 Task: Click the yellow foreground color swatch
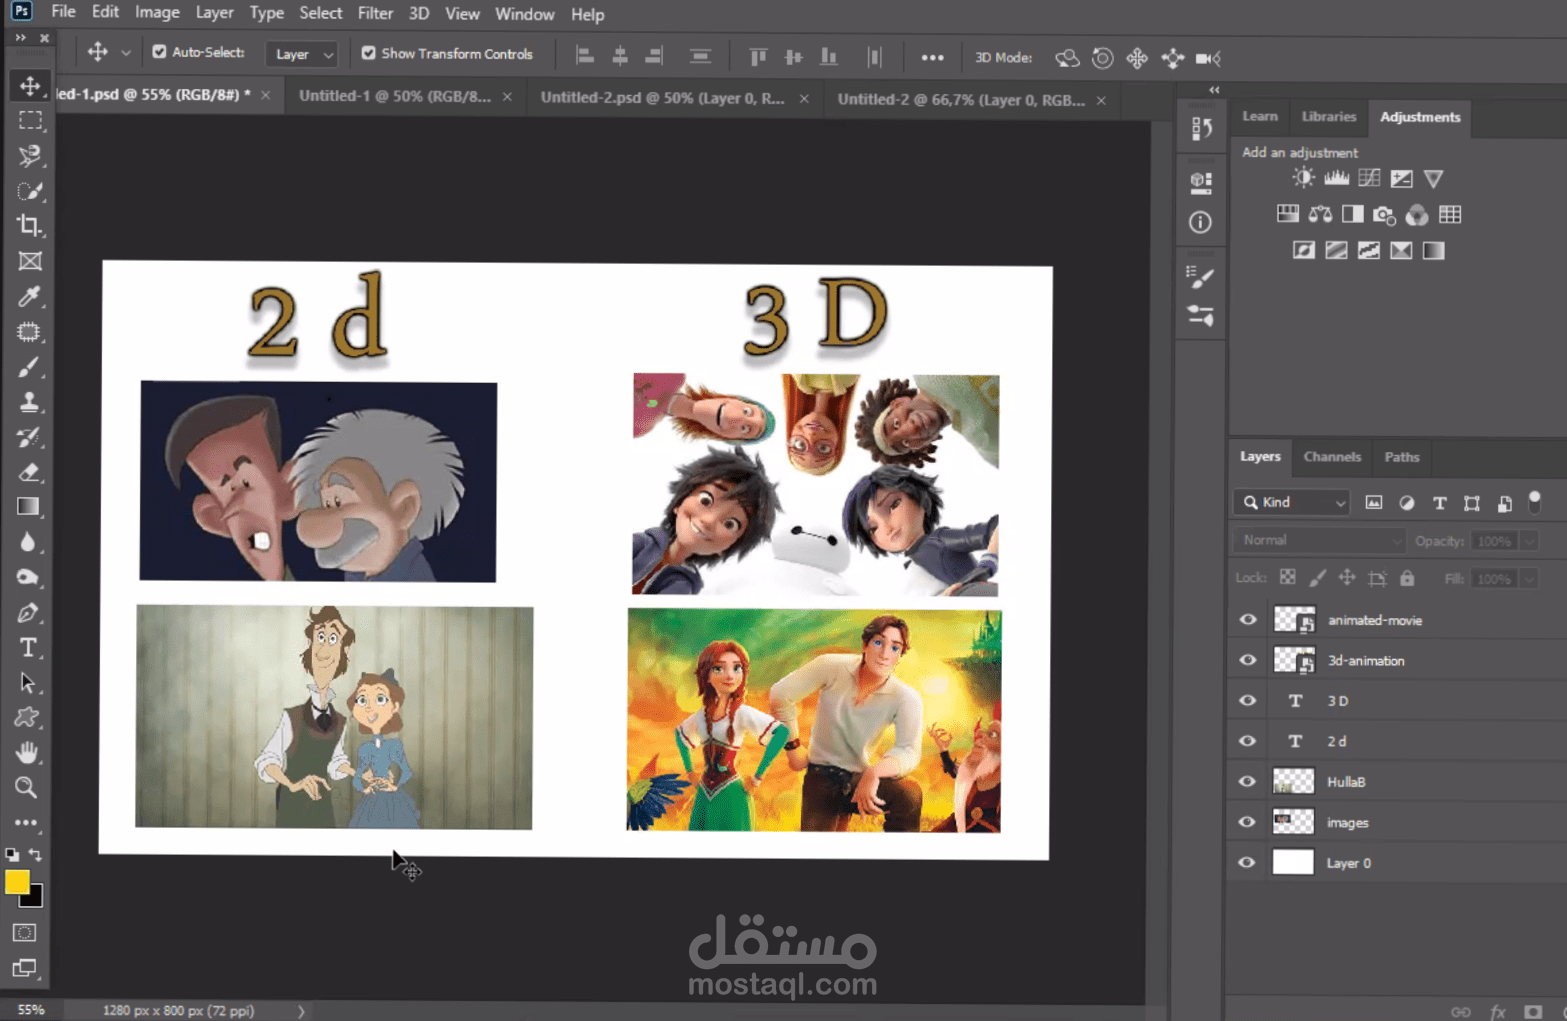(16, 881)
